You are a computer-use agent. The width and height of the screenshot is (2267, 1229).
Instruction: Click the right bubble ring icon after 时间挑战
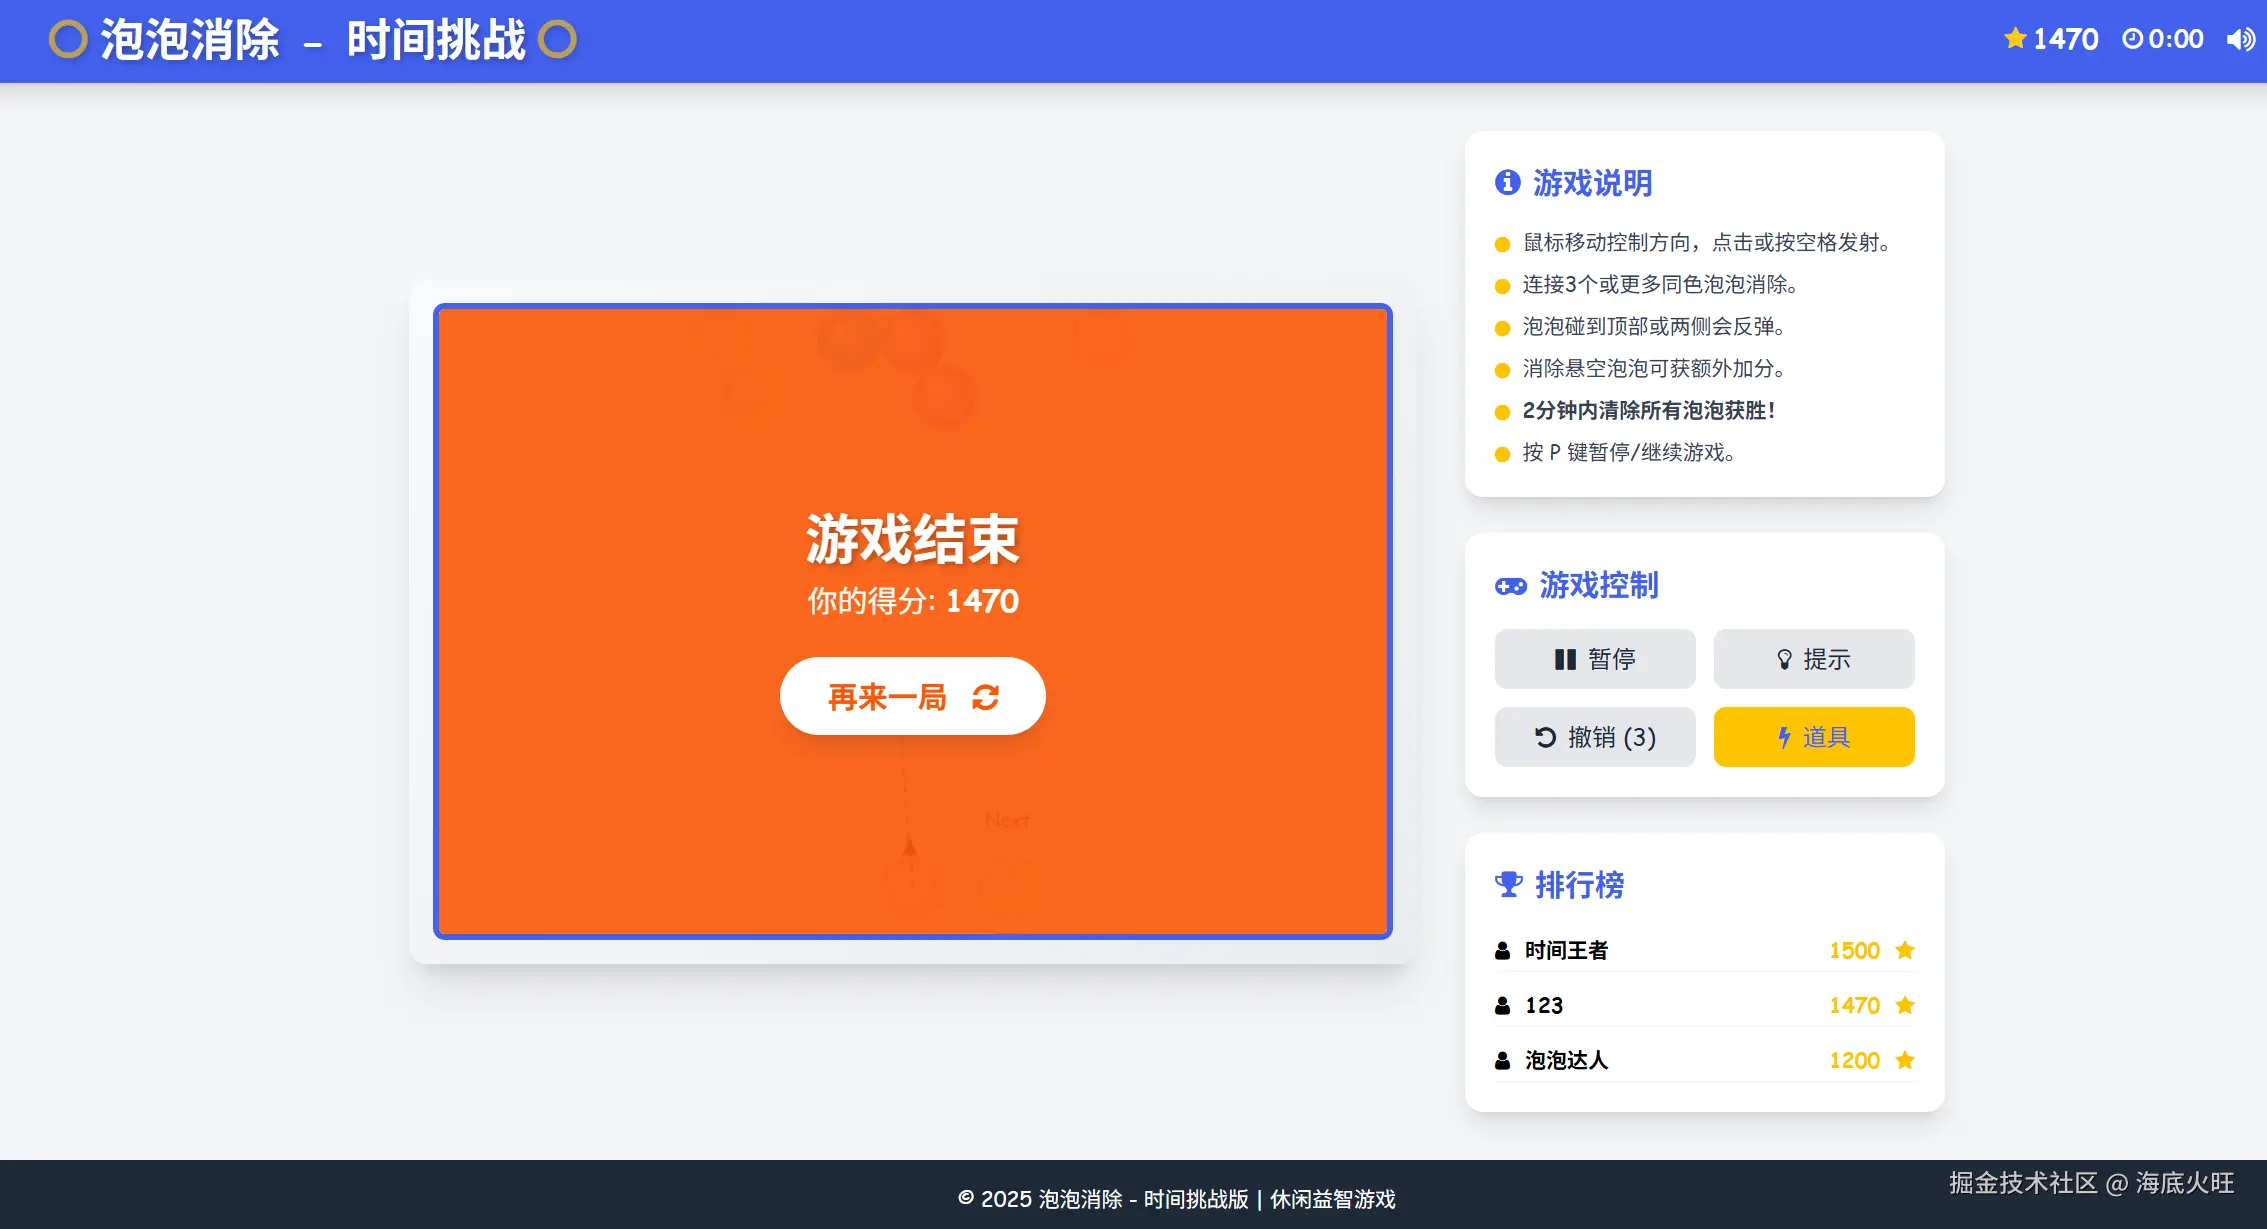[x=557, y=40]
